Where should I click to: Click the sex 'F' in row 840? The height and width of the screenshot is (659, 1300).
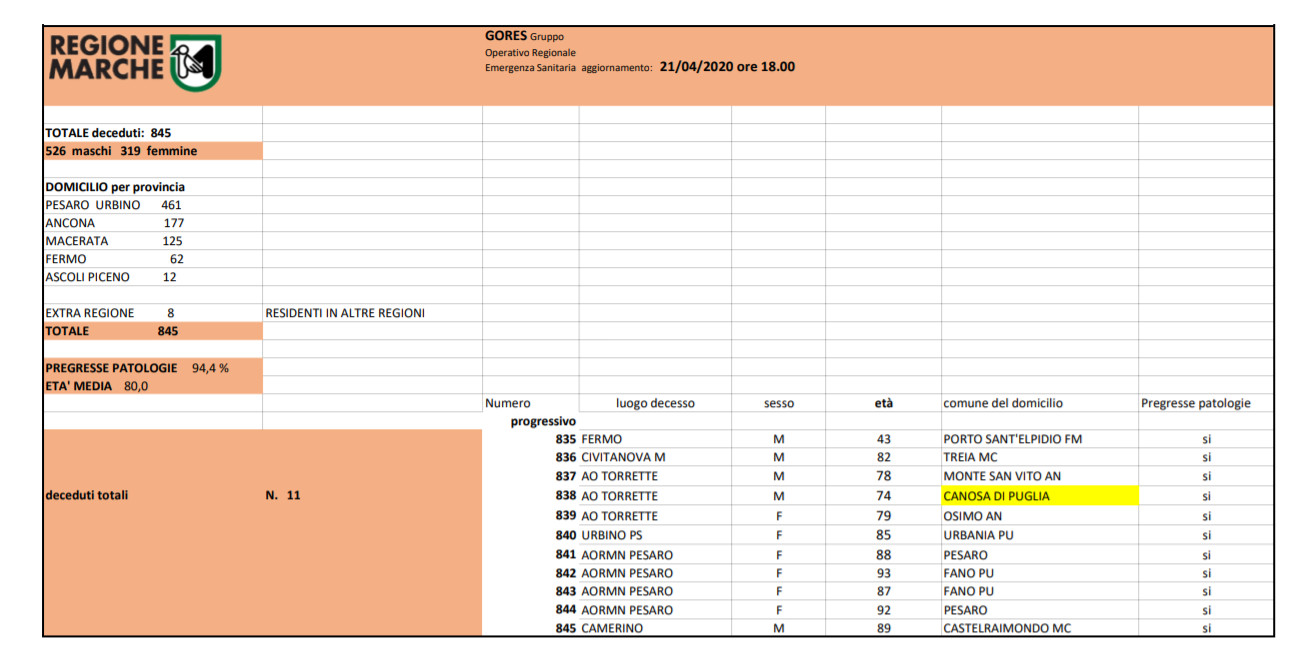tap(778, 535)
